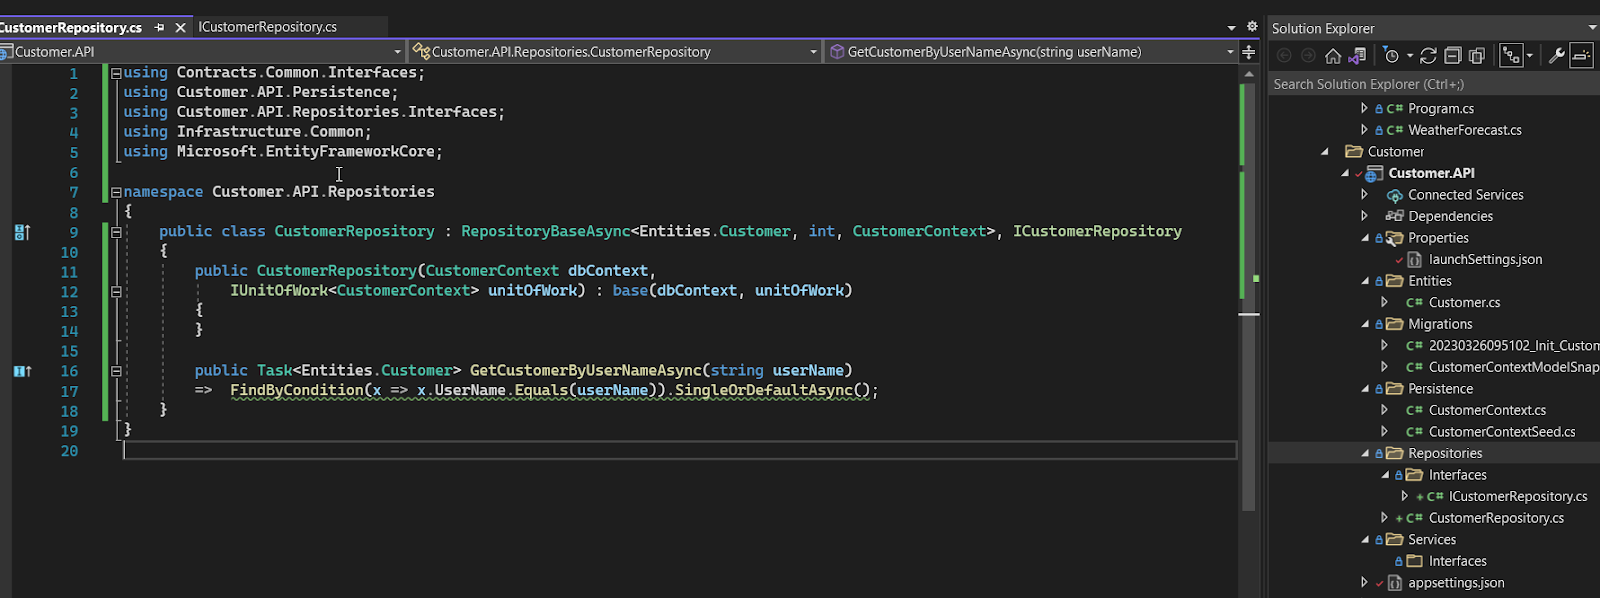
Task: Collapse the namespace block on line 7
Action: pyautogui.click(x=116, y=192)
